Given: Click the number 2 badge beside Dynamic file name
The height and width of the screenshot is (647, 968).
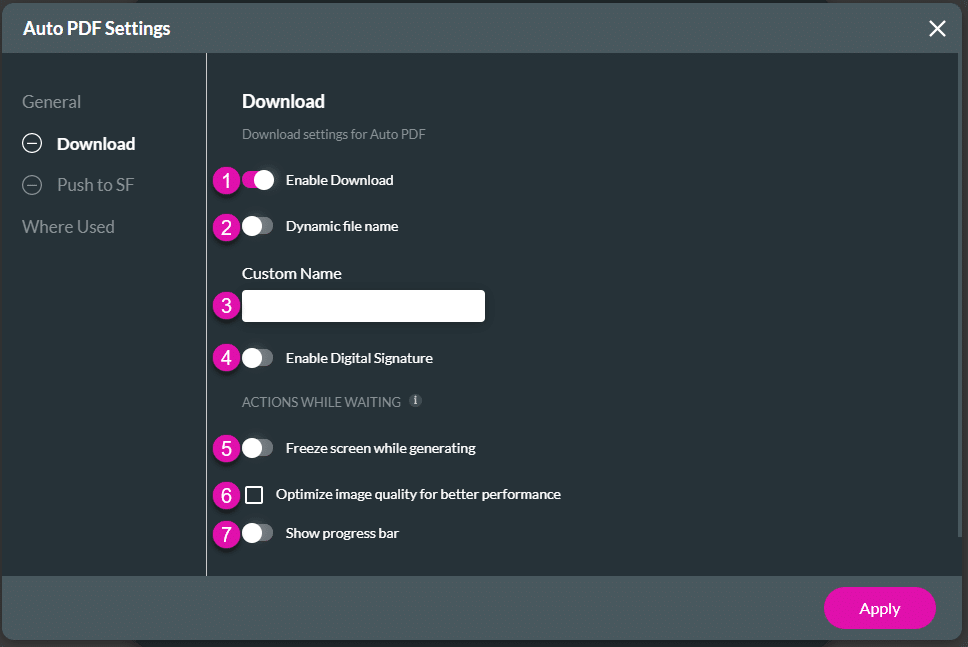Looking at the screenshot, I should (226, 228).
